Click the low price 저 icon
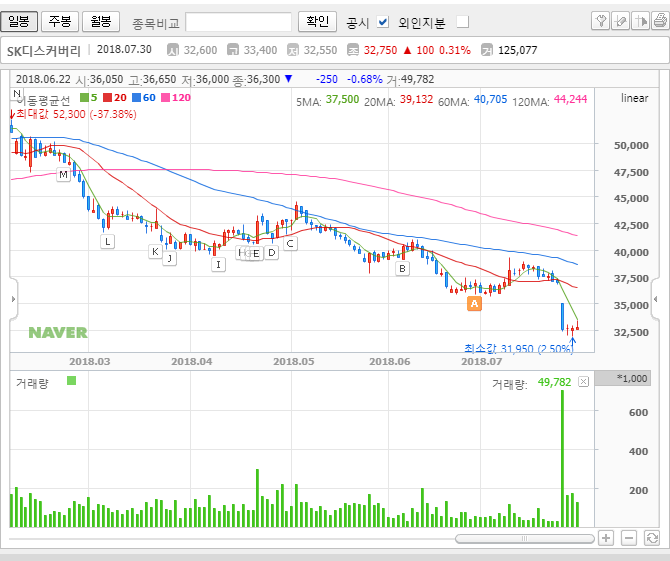The width and height of the screenshot is (670, 561). (x=293, y=50)
